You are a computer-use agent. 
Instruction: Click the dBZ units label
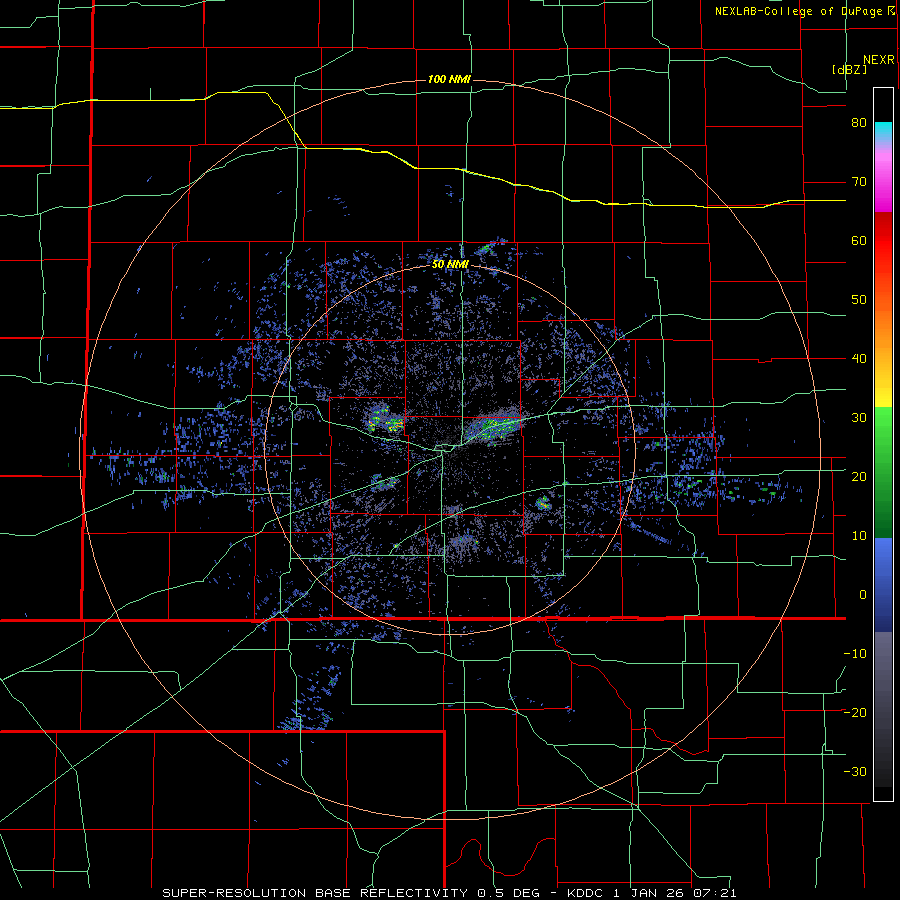tap(849, 69)
